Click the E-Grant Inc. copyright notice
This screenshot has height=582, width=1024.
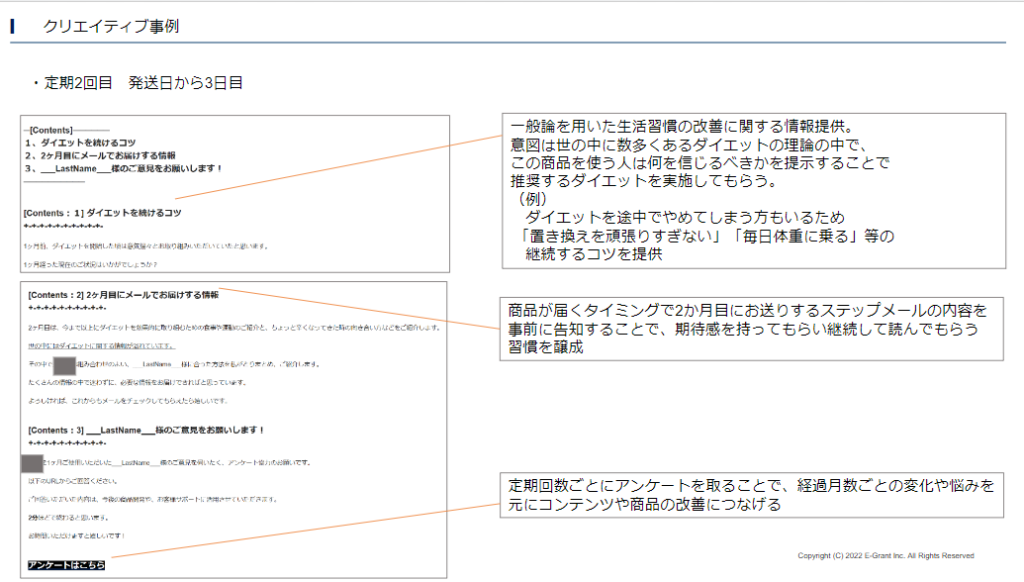(885, 556)
